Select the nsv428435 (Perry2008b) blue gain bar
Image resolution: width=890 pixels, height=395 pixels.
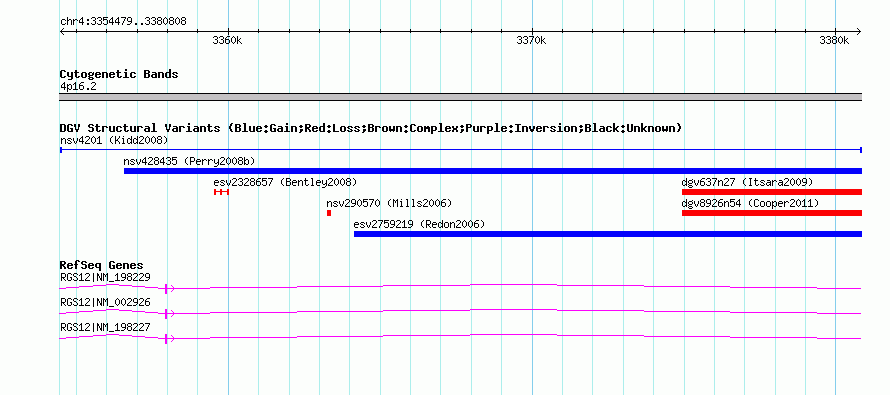tap(493, 171)
